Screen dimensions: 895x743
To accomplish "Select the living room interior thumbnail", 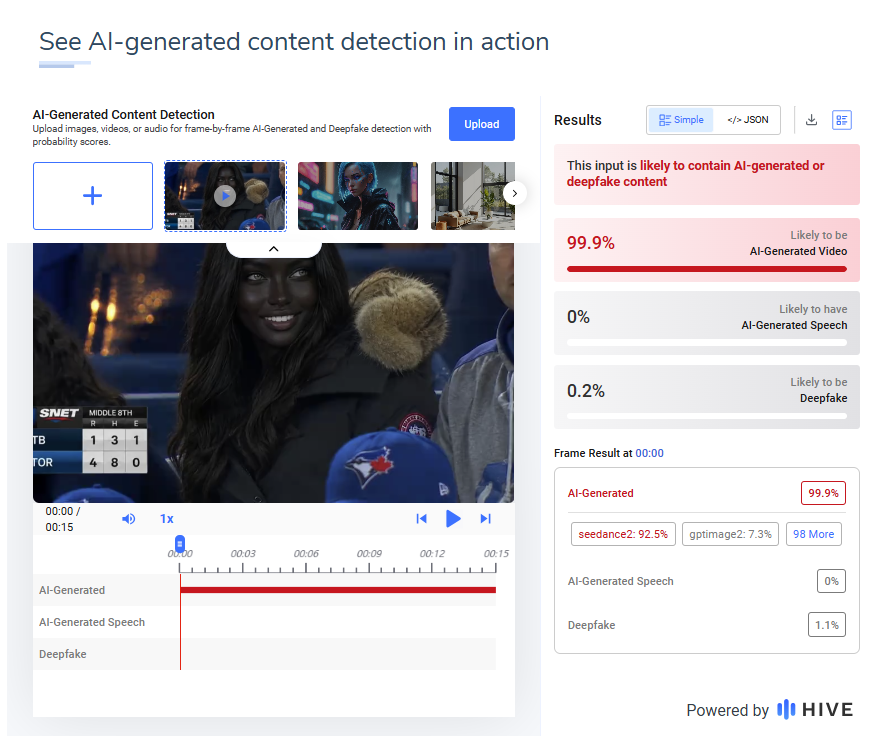I will pyautogui.click(x=473, y=196).
